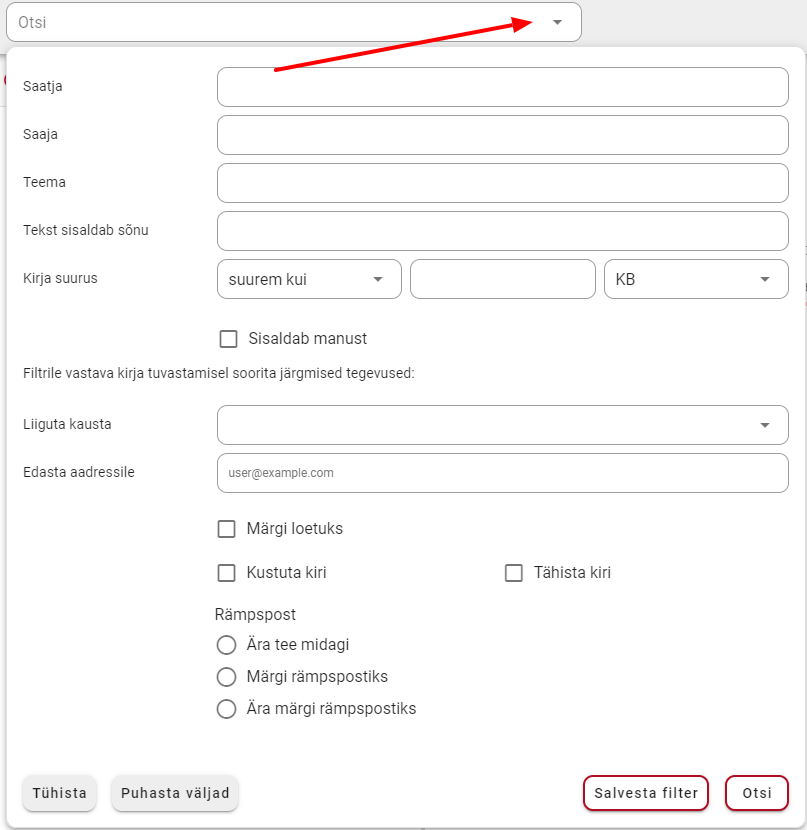This screenshot has width=807, height=830.
Task: Check the 'Kustuta kiri' option
Action: (226, 573)
